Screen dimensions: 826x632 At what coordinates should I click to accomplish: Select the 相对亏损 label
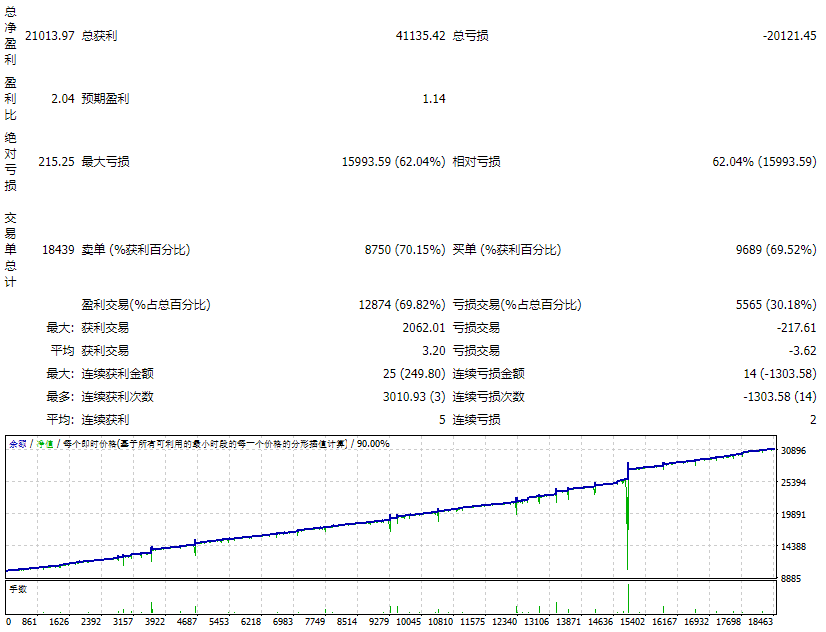click(x=477, y=162)
